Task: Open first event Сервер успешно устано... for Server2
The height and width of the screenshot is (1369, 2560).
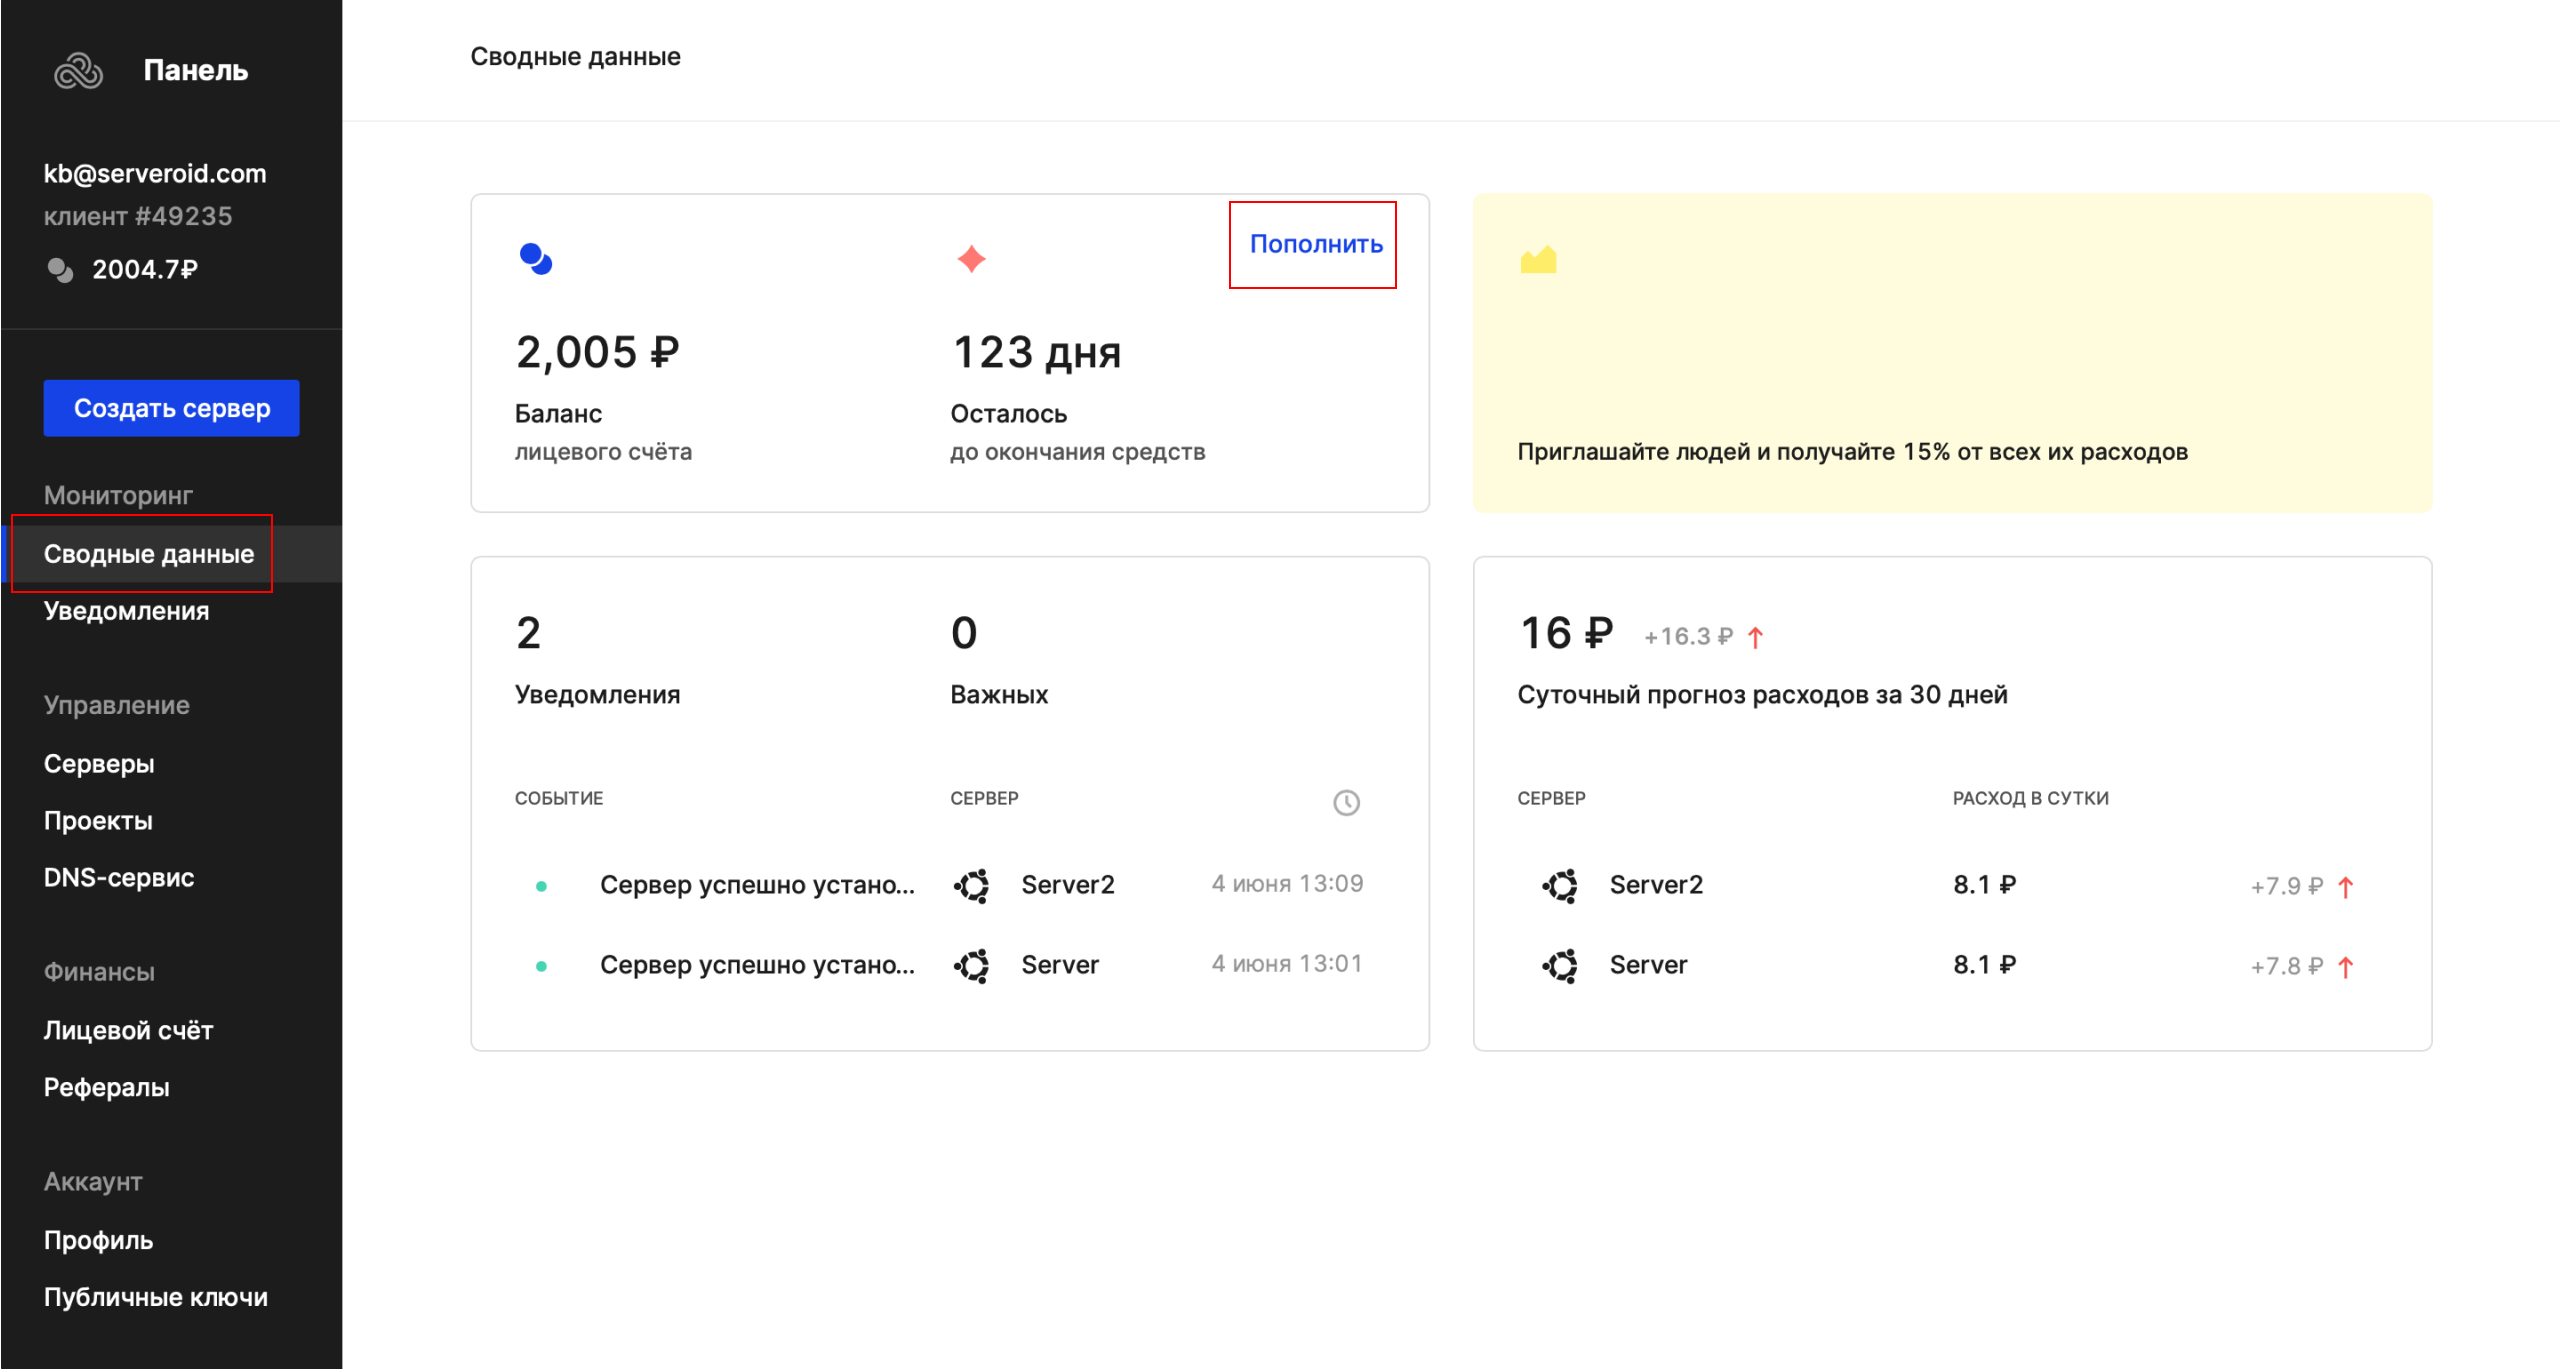Action: [757, 885]
